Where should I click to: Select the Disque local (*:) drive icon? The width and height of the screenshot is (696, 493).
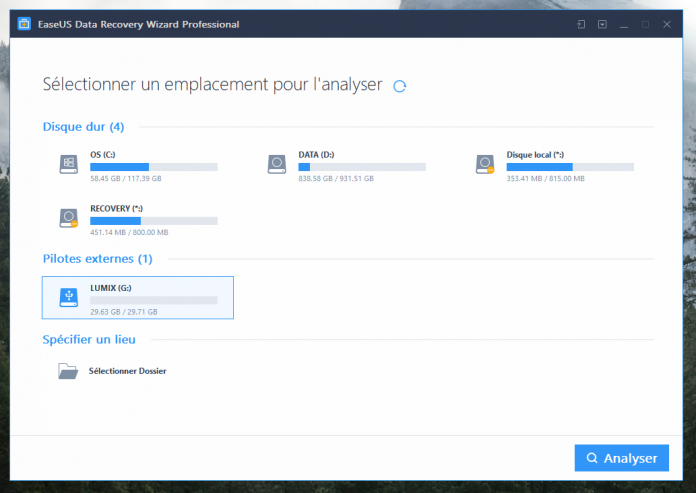pyautogui.click(x=485, y=164)
